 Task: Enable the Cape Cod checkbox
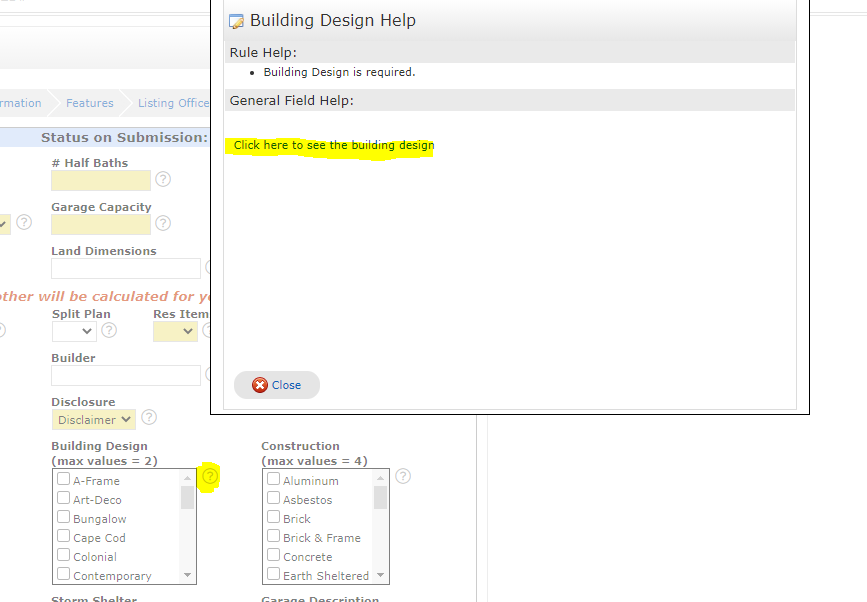point(64,537)
